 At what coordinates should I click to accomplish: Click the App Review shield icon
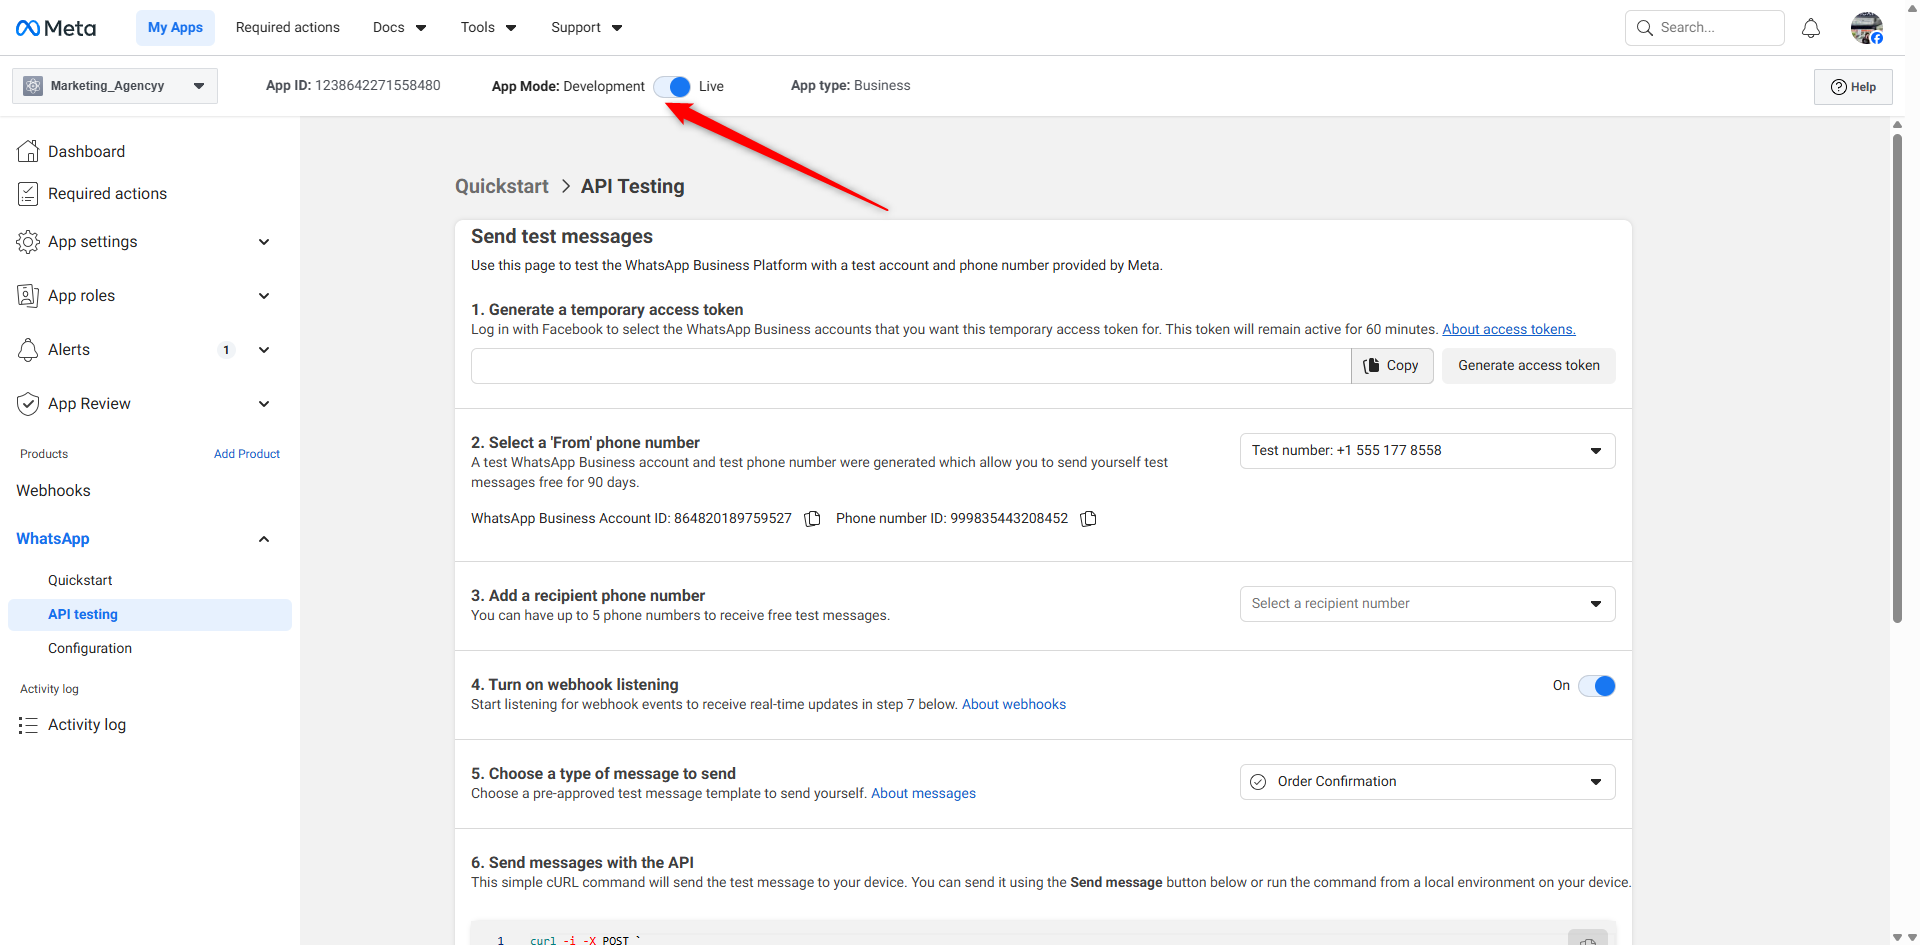[x=28, y=404]
